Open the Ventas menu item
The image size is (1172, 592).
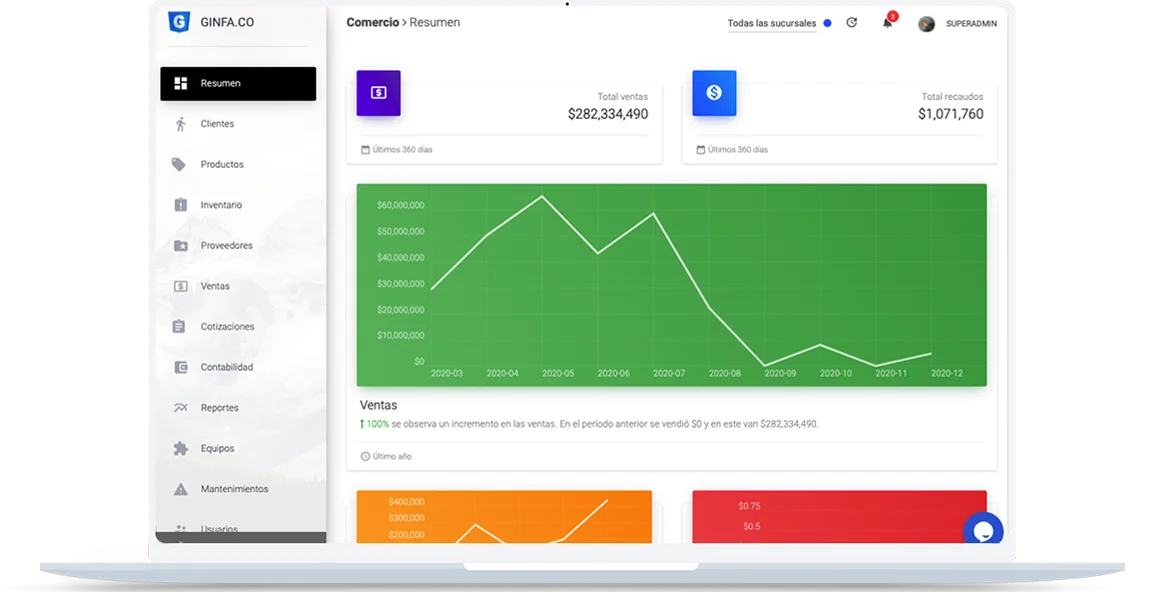[x=238, y=286]
